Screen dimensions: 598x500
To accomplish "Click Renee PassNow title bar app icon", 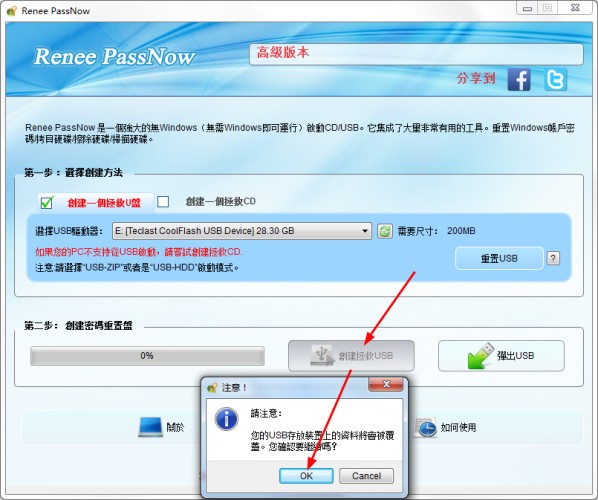I will tap(12, 10).
